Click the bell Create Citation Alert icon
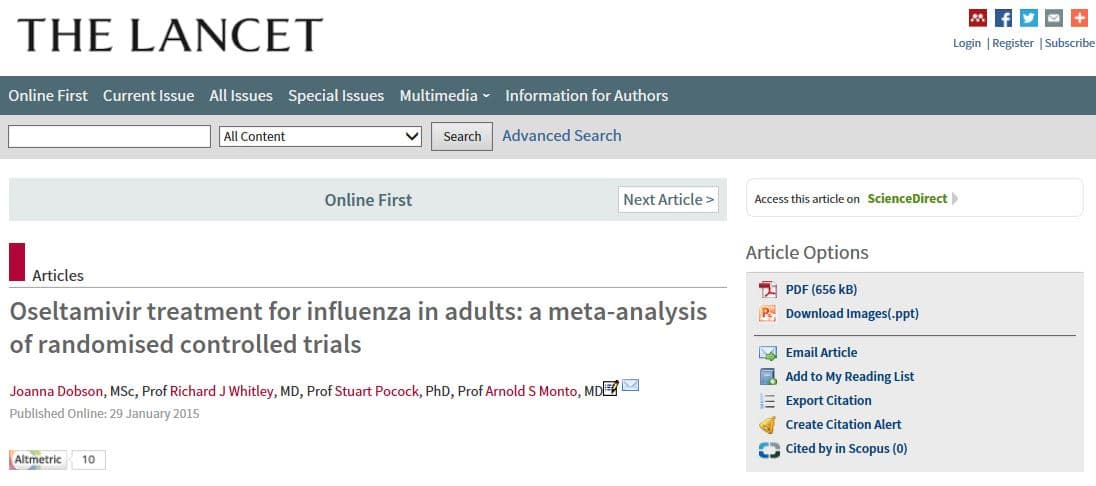 tap(768, 425)
